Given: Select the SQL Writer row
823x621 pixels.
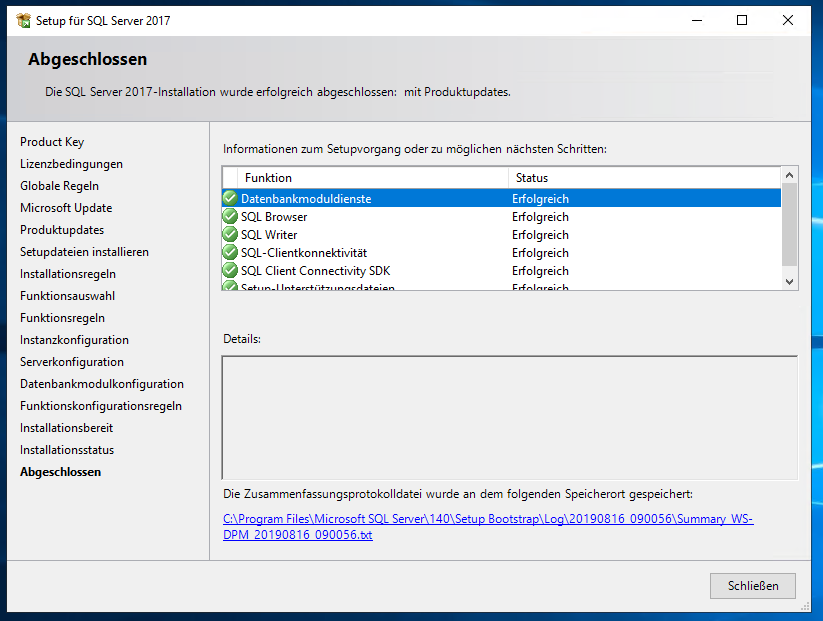Looking at the screenshot, I should (502, 235).
